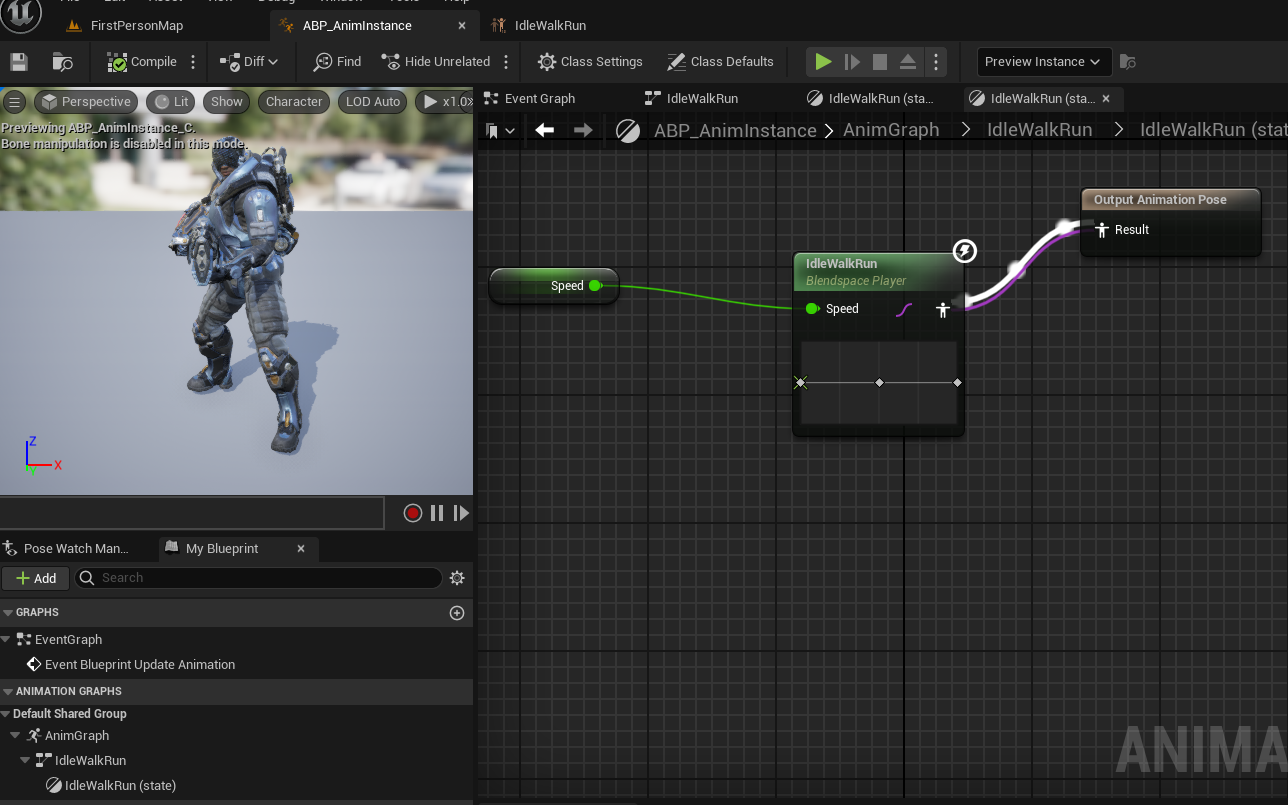Image resolution: width=1288 pixels, height=805 pixels.
Task: Click the red record button in viewport
Action: pyautogui.click(x=413, y=513)
